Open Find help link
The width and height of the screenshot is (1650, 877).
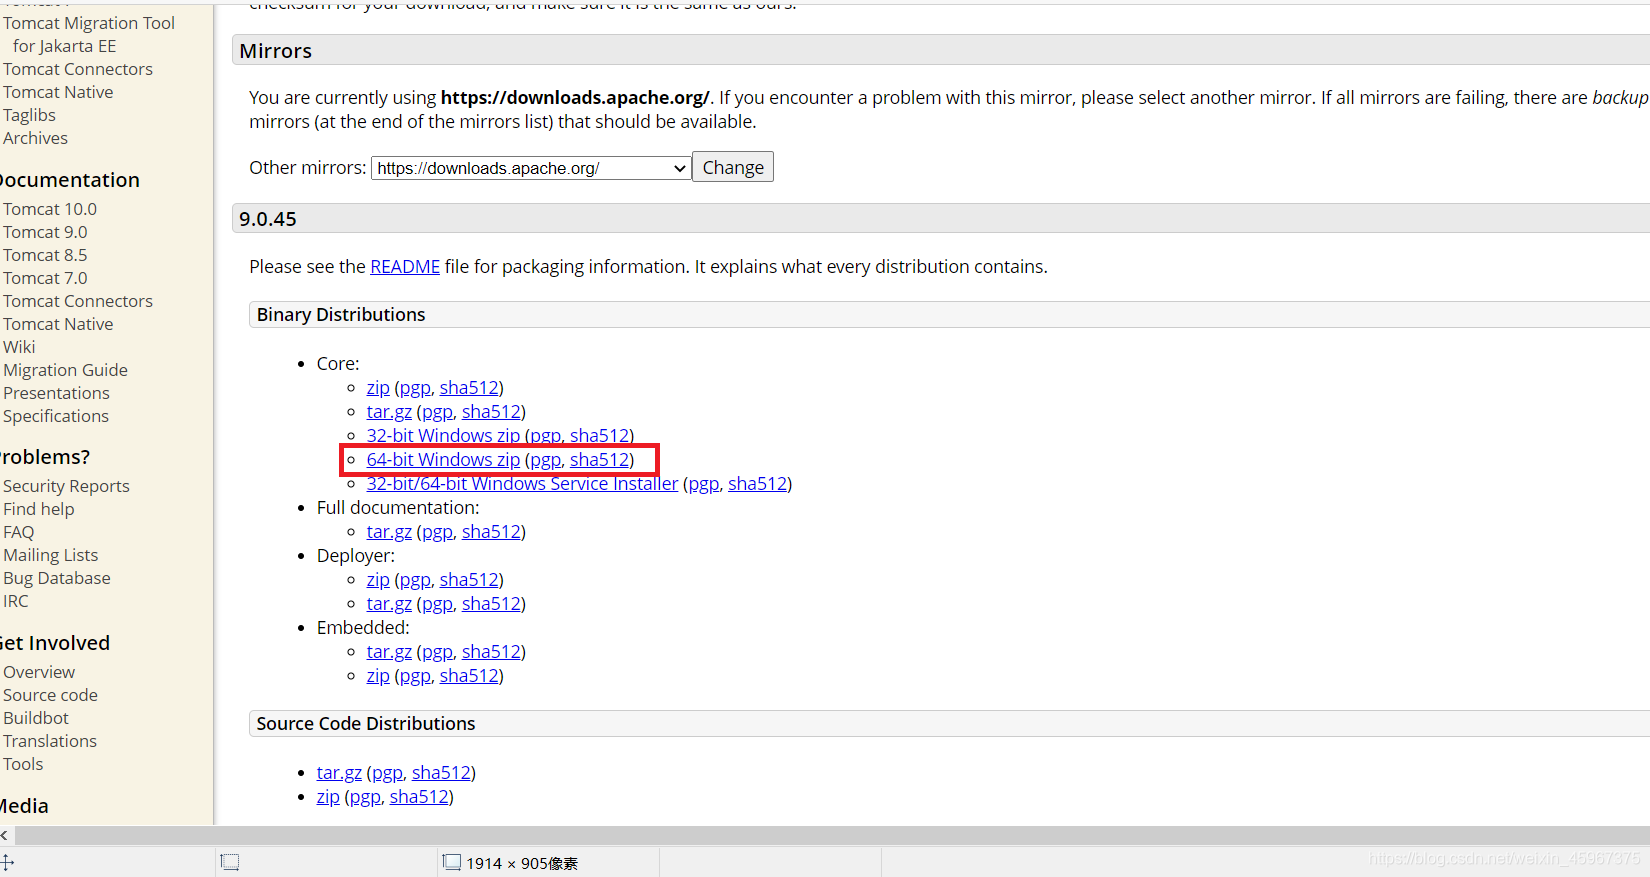coord(38,509)
